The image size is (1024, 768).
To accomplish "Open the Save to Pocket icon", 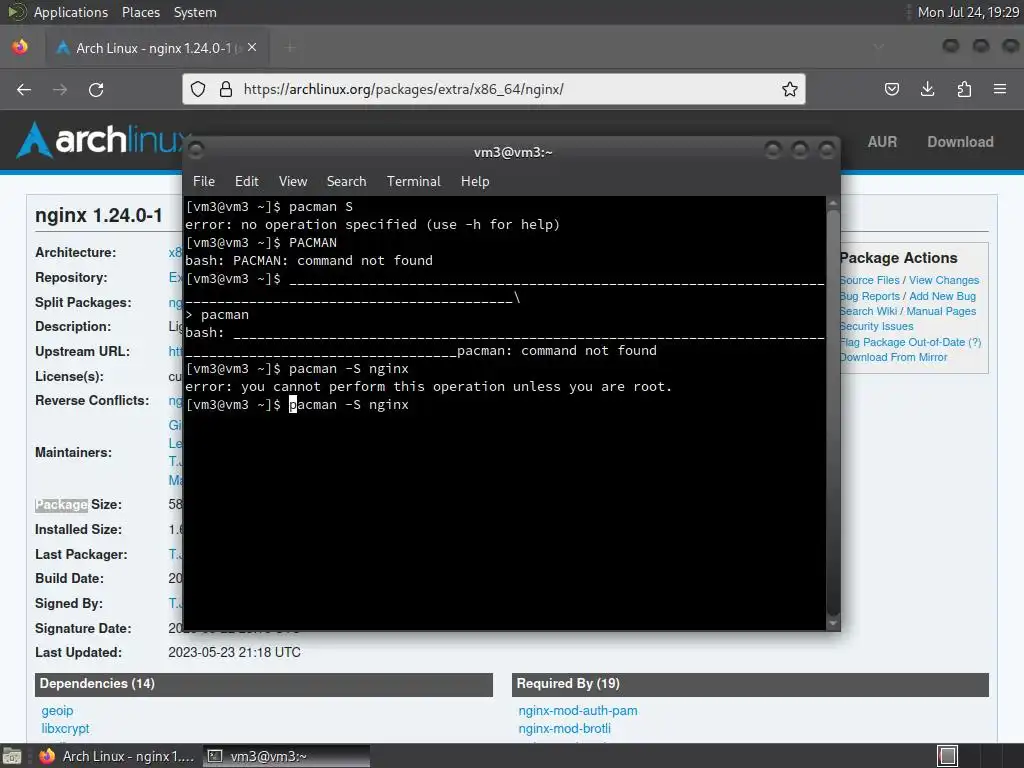I will [x=891, y=89].
